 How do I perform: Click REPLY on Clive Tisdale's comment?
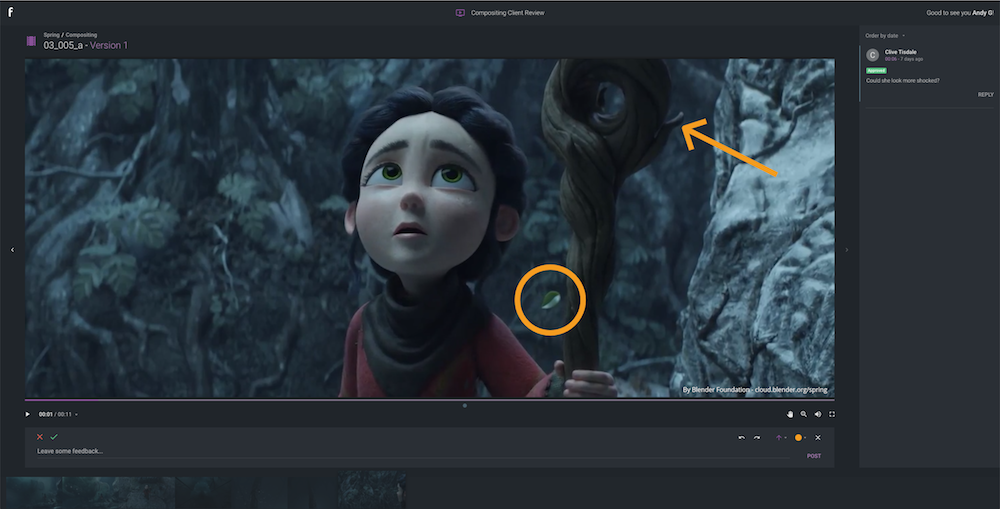pyautogui.click(x=985, y=94)
